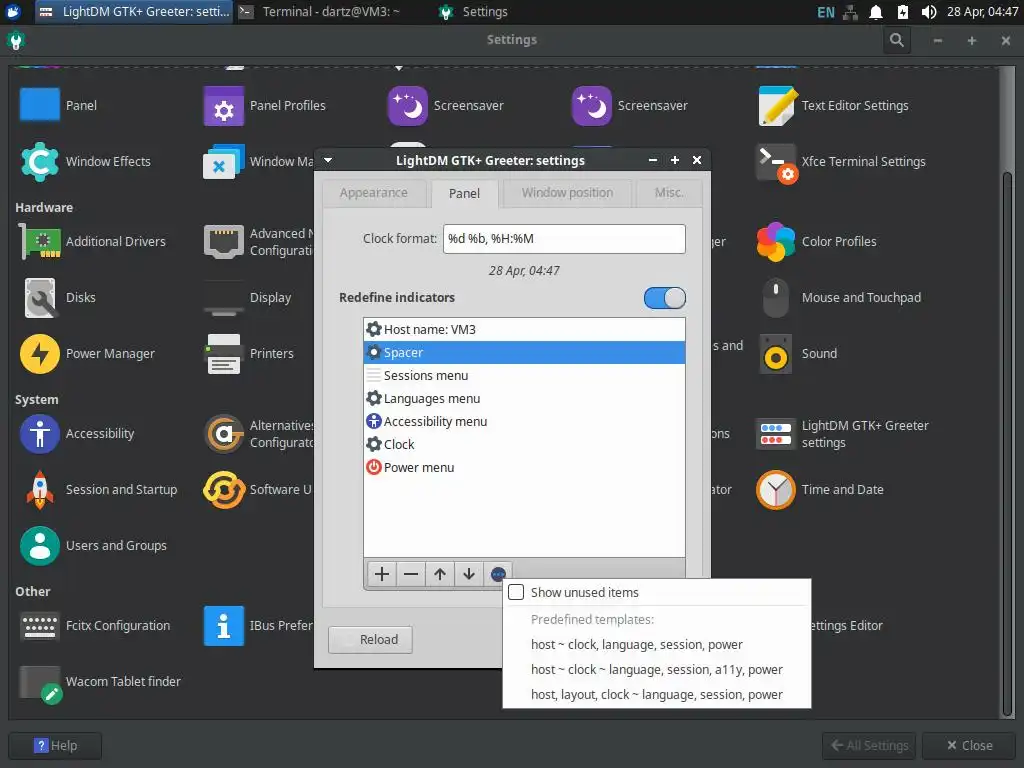Open Accessibility settings

coord(40,433)
